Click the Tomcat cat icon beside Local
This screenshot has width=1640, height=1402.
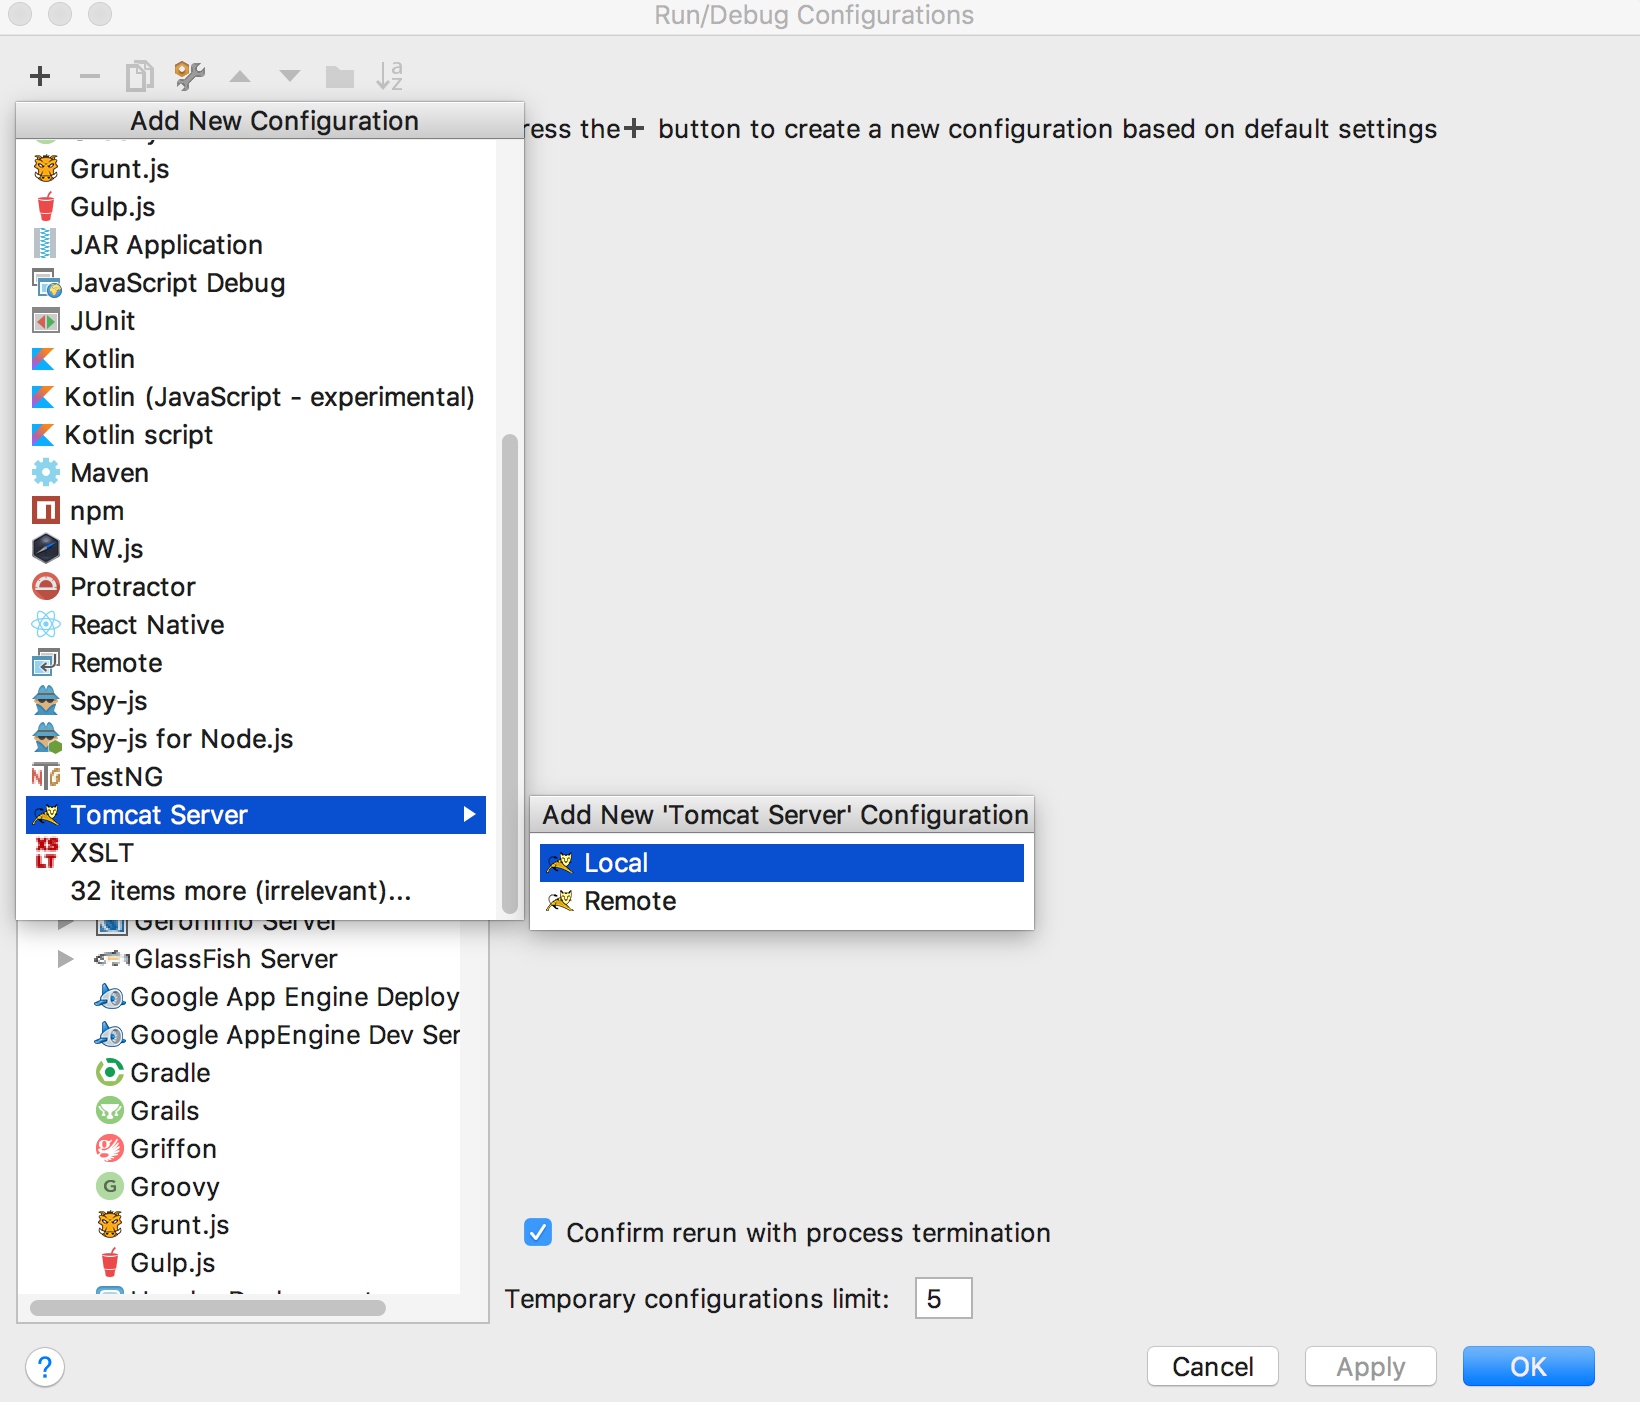coord(560,863)
